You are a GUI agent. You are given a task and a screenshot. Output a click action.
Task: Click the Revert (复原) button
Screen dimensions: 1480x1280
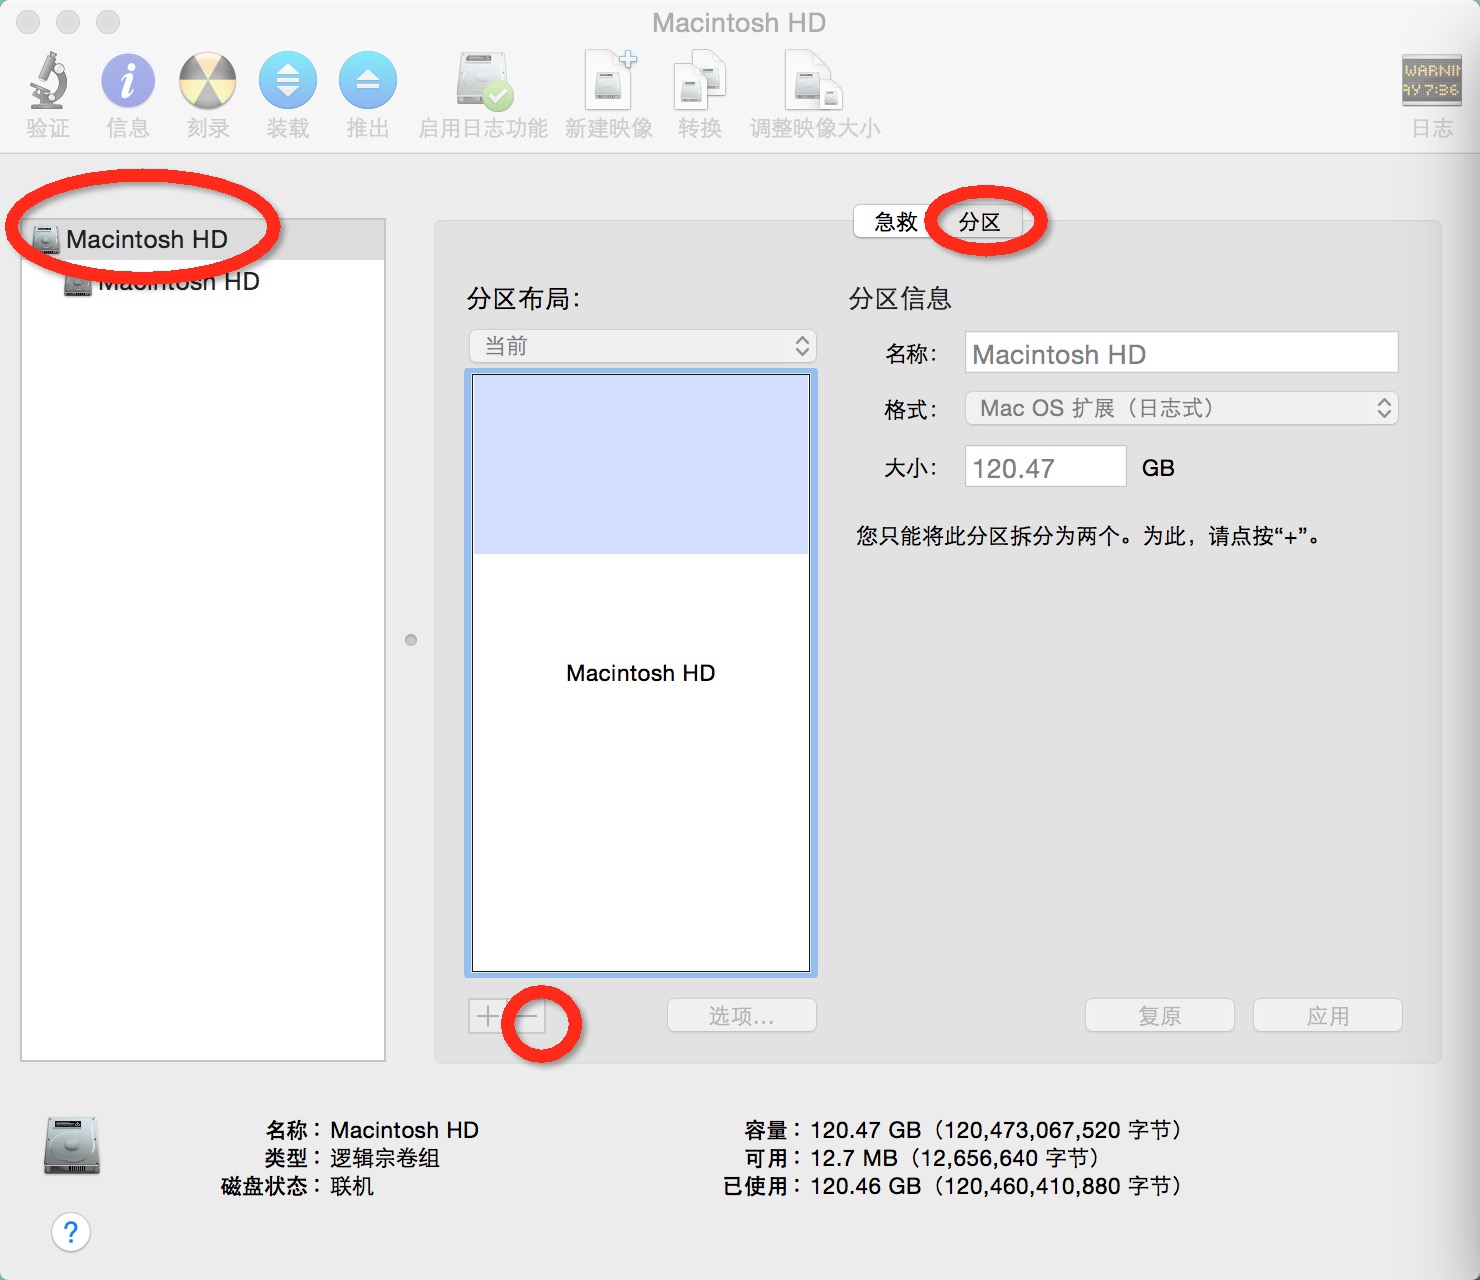click(1160, 1016)
